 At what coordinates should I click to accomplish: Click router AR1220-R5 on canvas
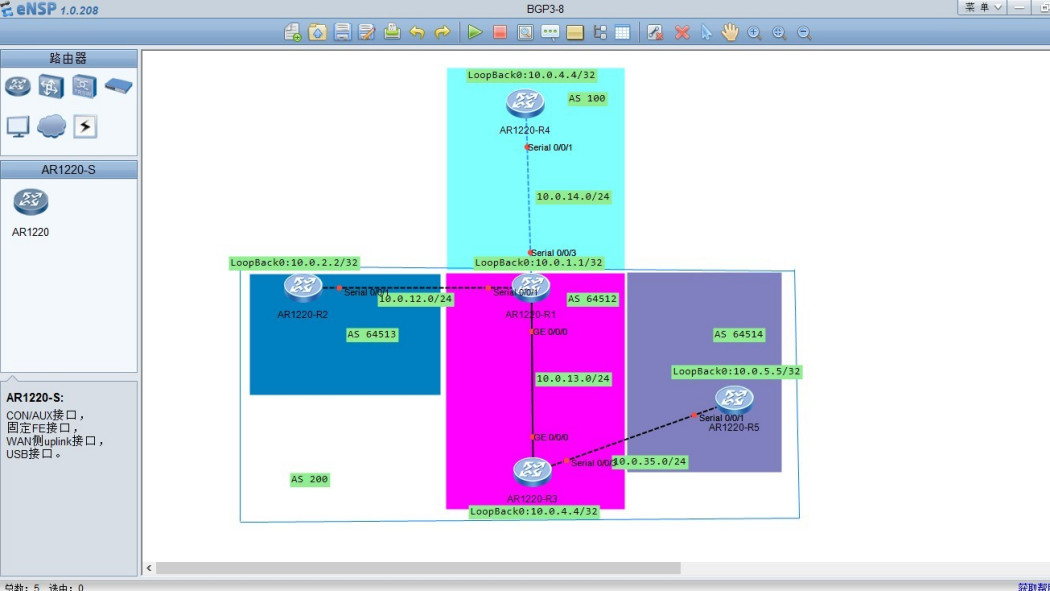(x=734, y=399)
